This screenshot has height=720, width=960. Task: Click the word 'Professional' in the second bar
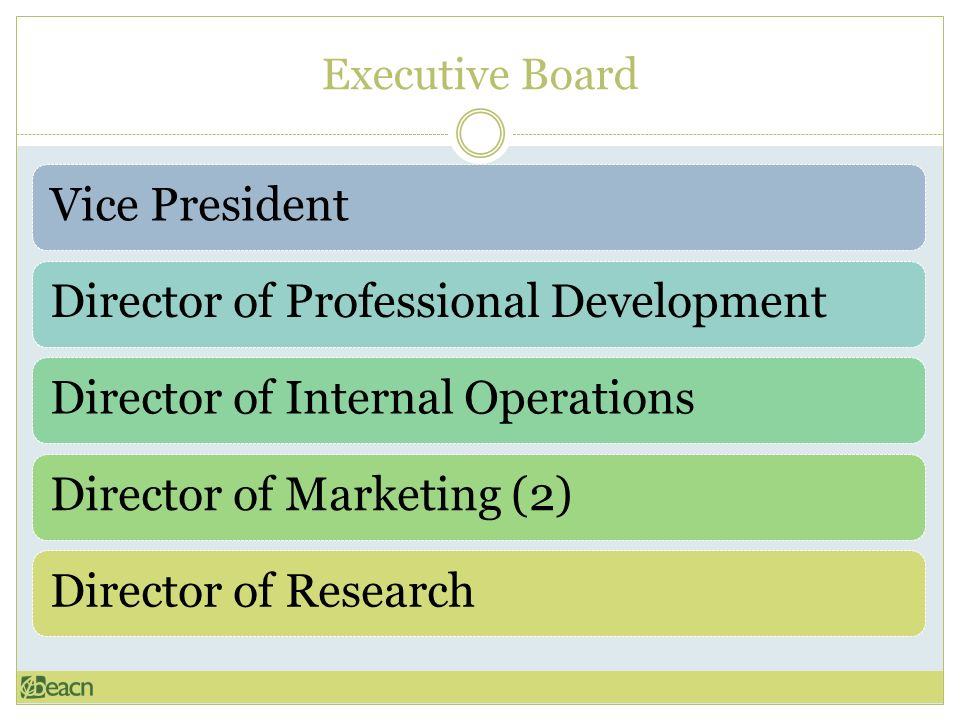point(413,301)
